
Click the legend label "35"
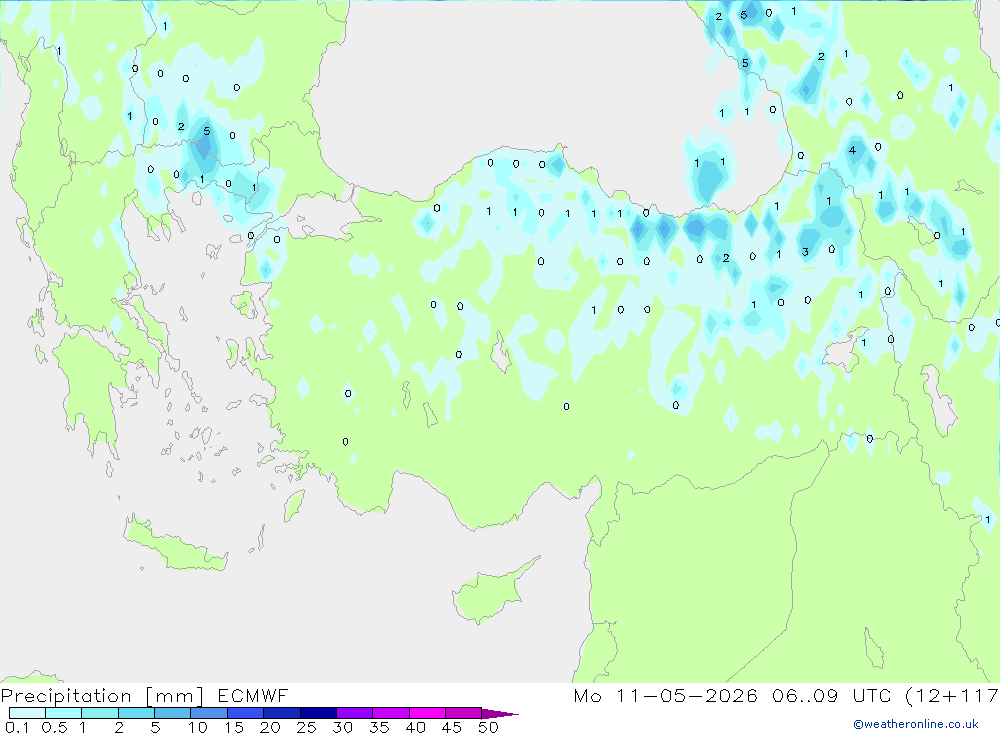coord(379,727)
